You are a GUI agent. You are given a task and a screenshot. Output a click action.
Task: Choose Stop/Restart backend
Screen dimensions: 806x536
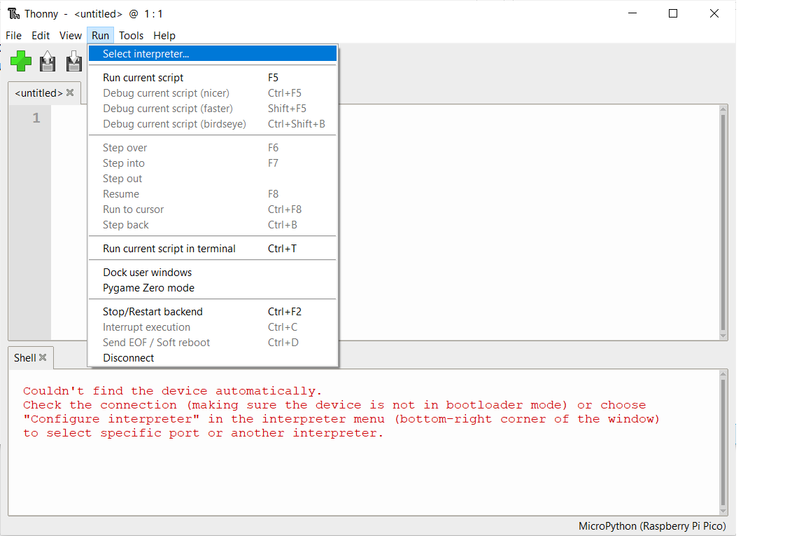[x=213, y=311]
